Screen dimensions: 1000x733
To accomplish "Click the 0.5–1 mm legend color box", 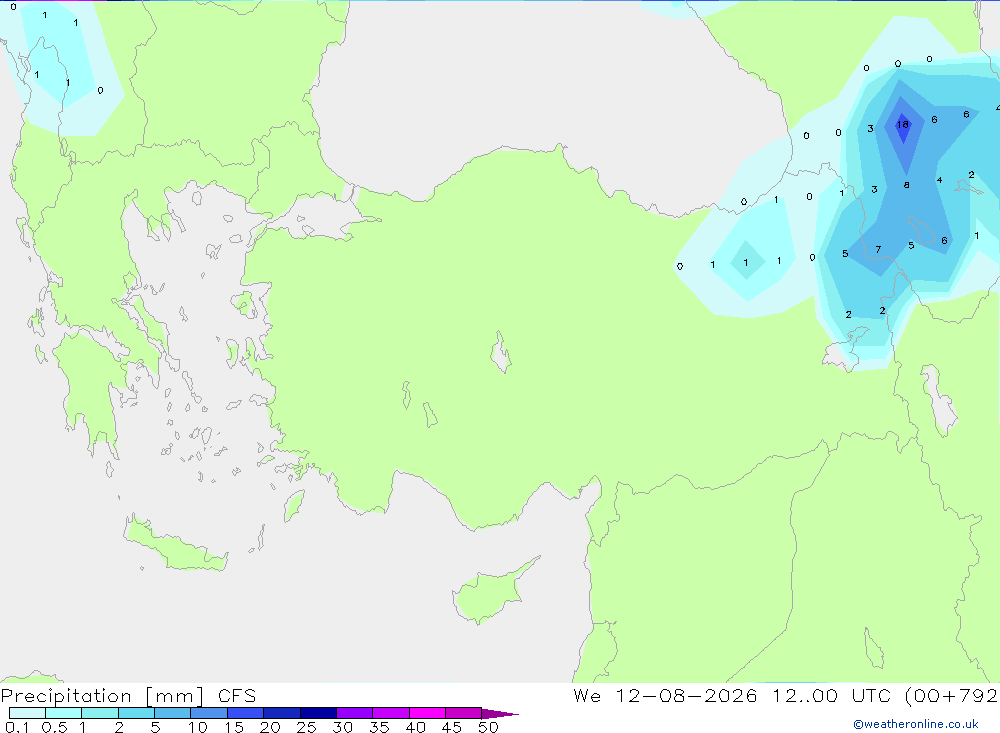I will click(64, 713).
